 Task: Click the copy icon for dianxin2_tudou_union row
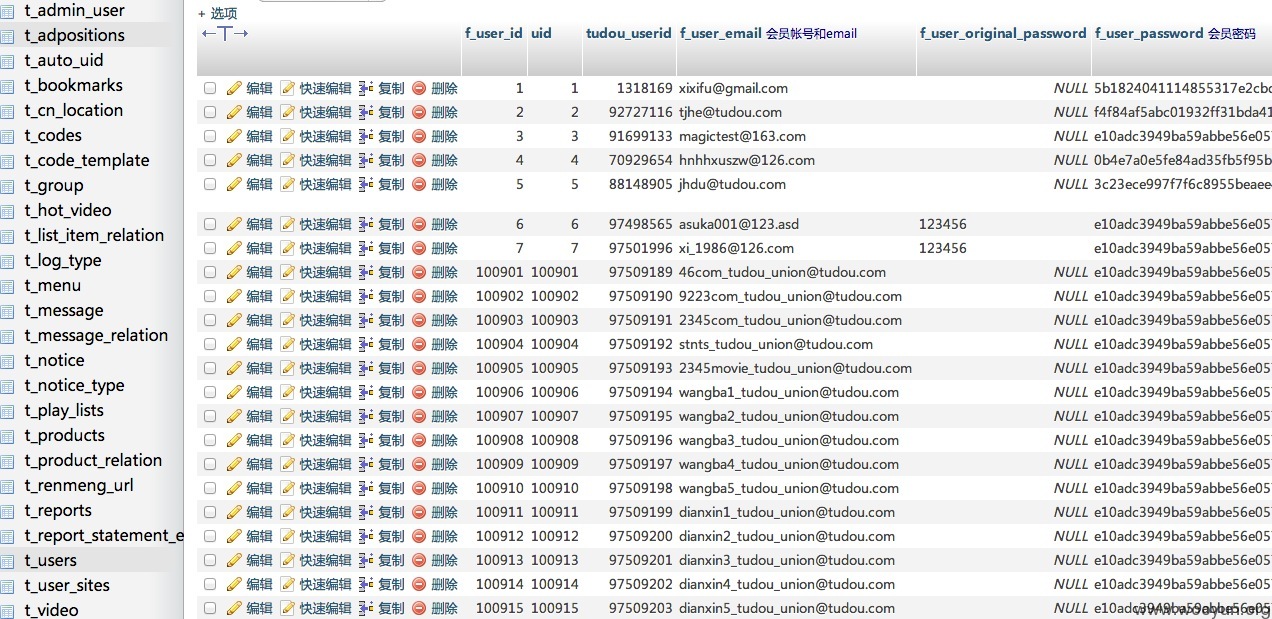[x=366, y=536]
